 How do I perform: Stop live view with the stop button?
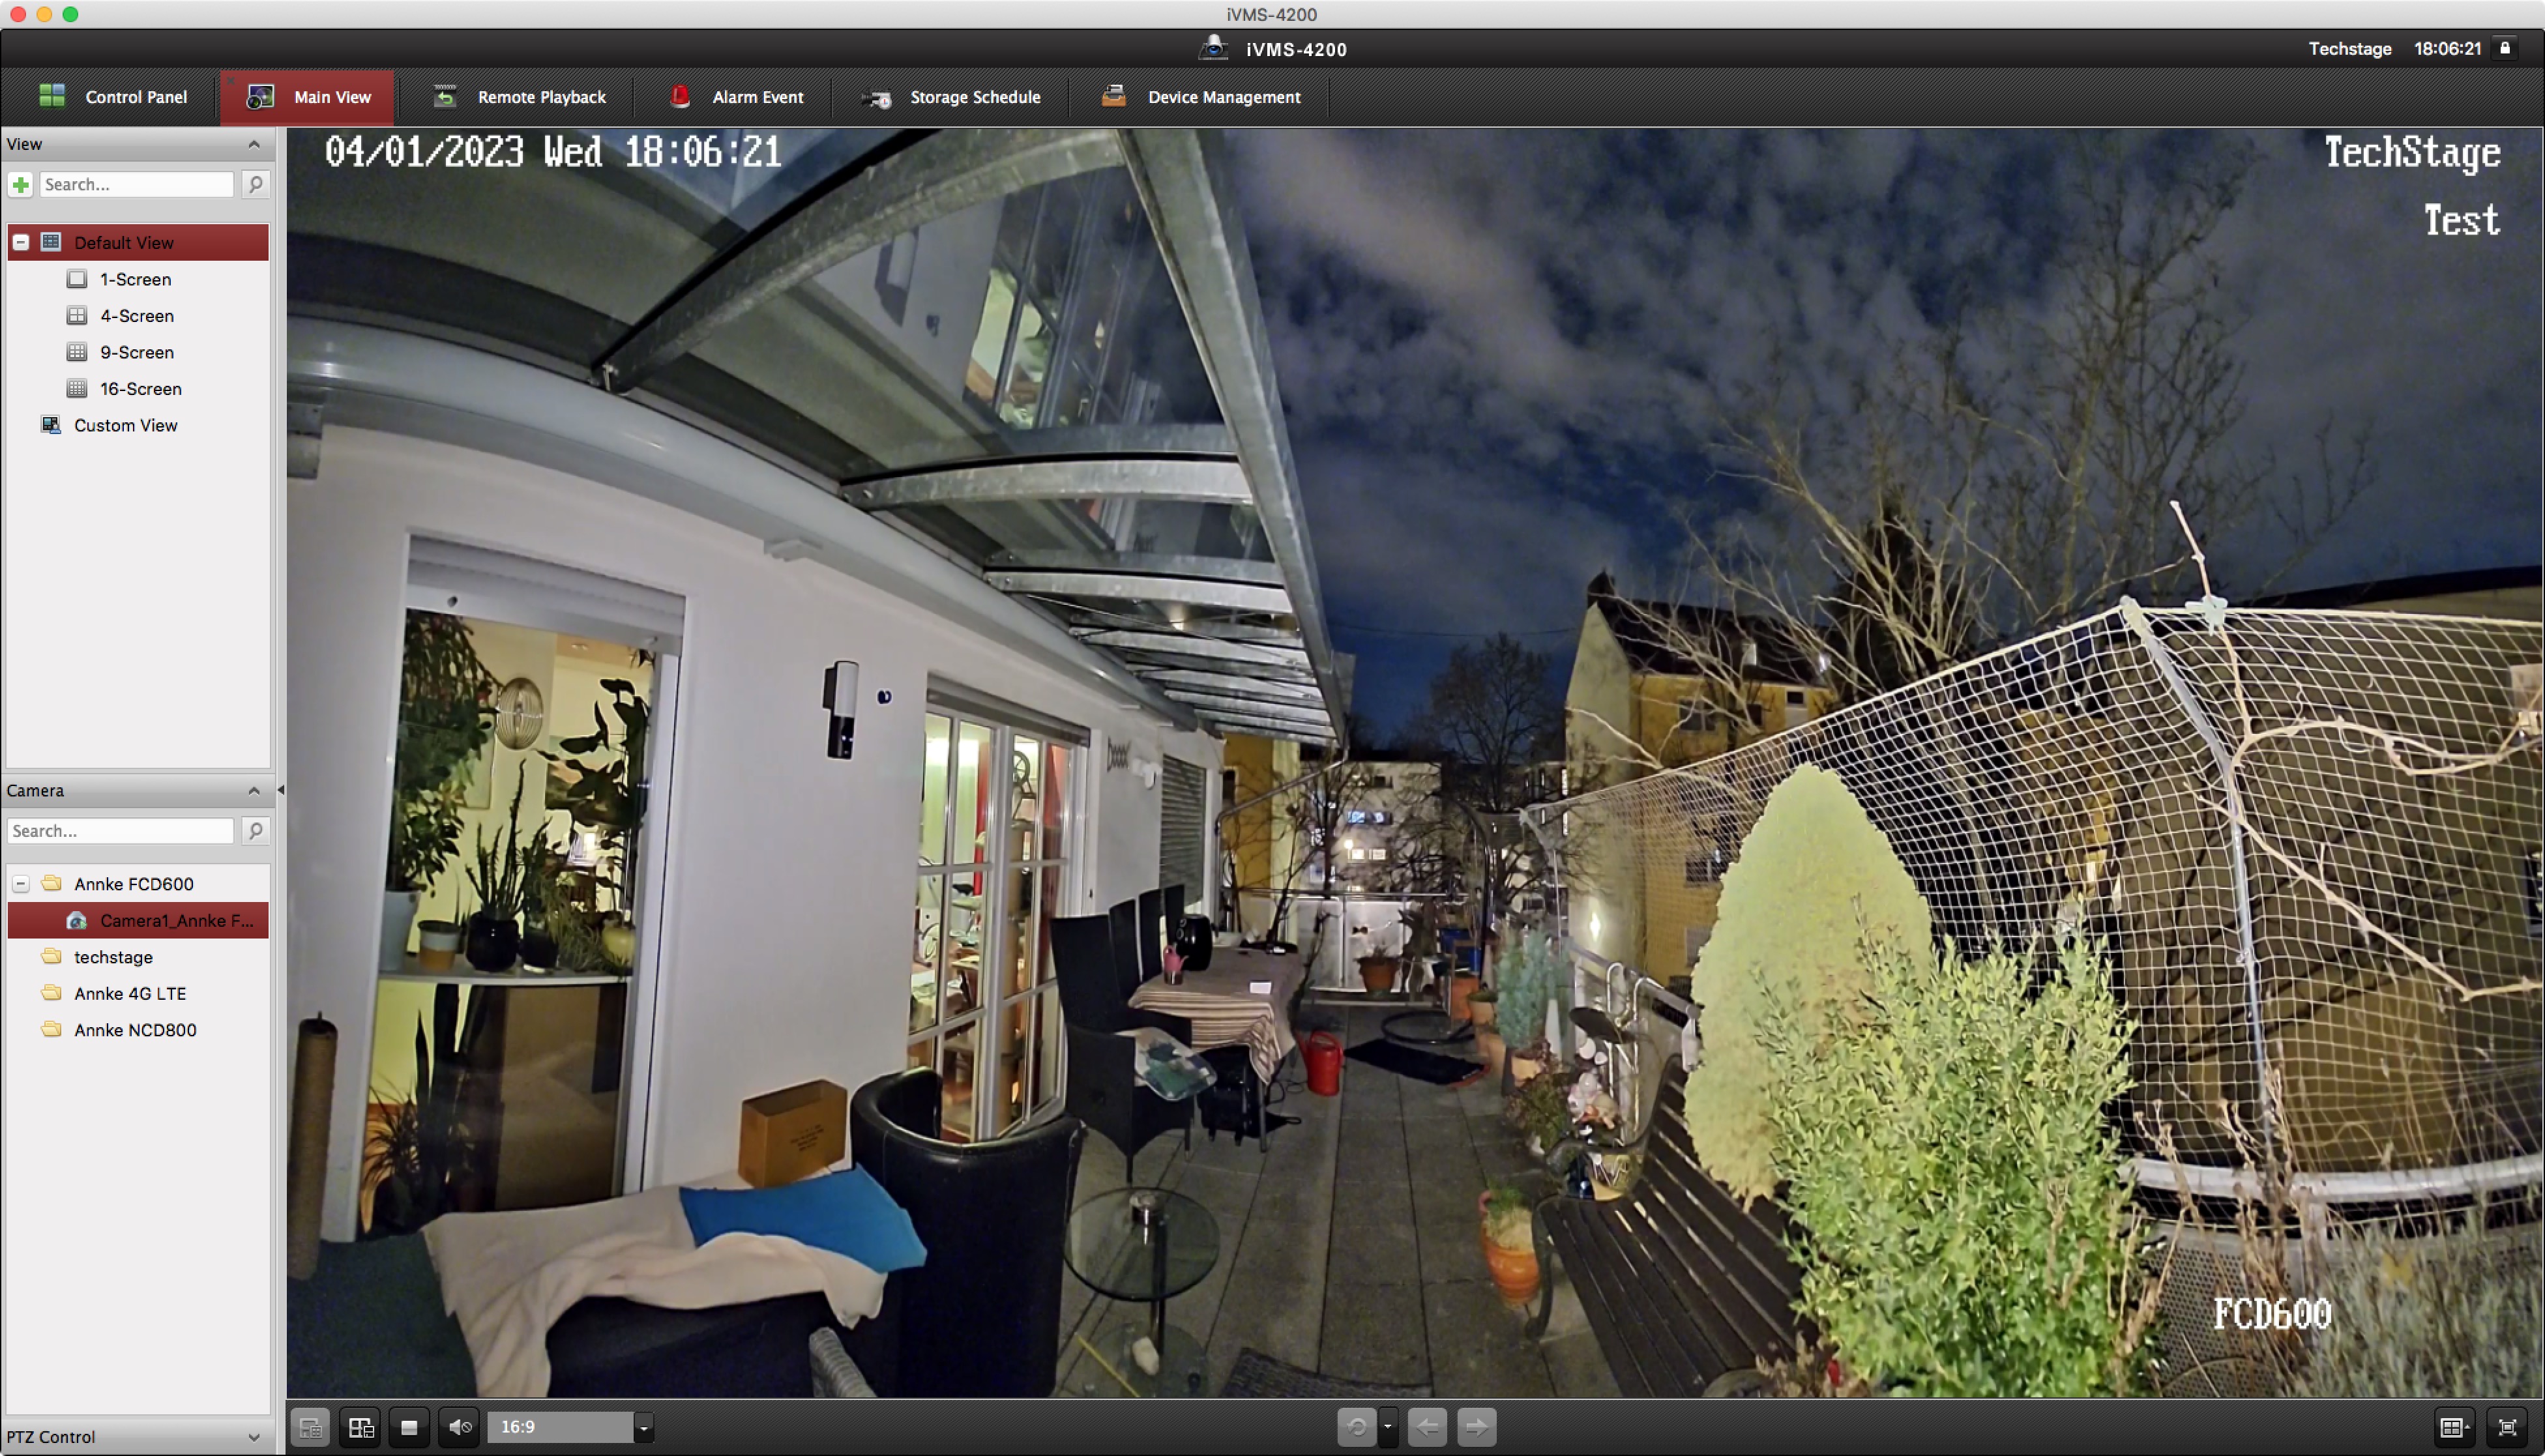pyautogui.click(x=409, y=1427)
